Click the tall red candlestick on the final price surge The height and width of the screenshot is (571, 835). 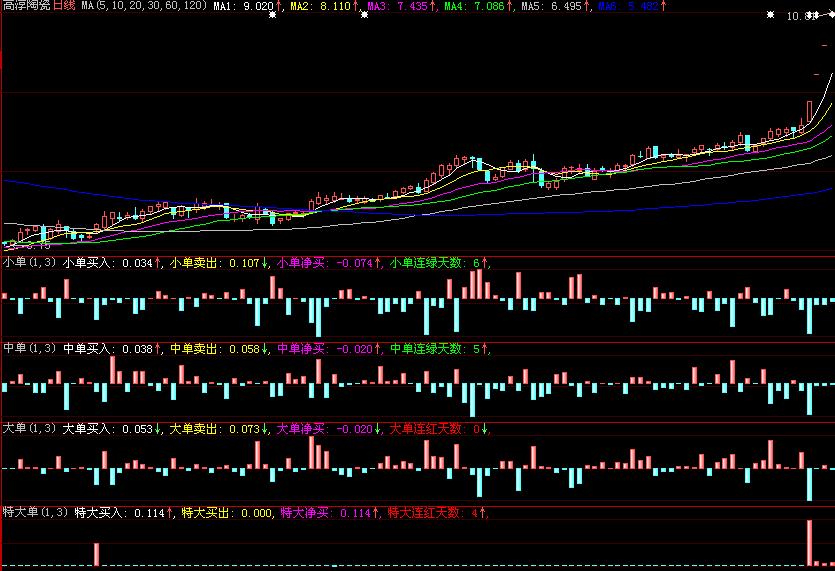click(x=809, y=113)
